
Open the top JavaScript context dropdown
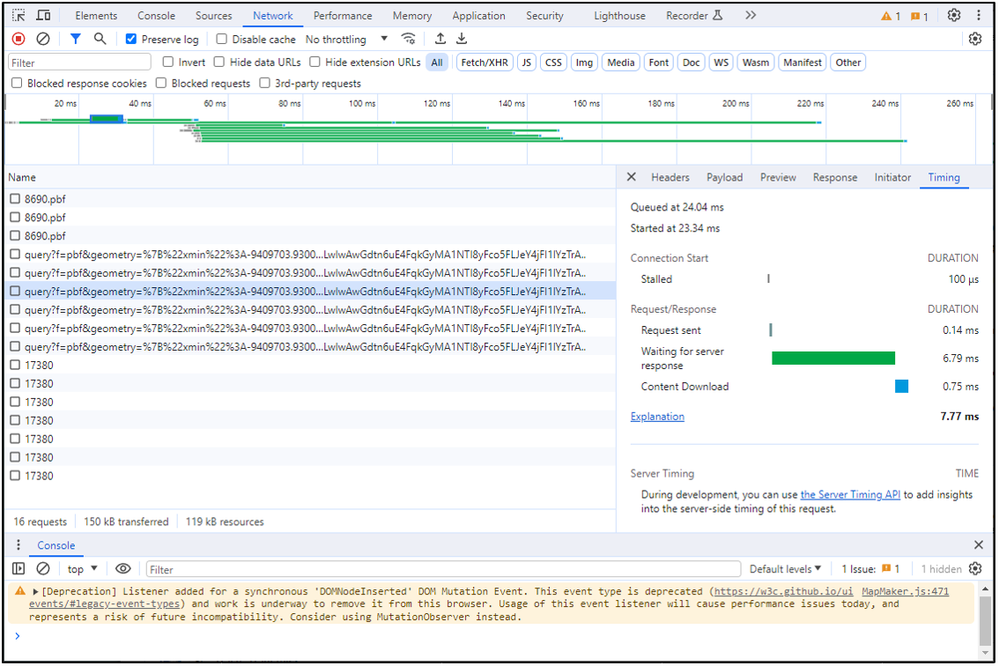point(82,568)
